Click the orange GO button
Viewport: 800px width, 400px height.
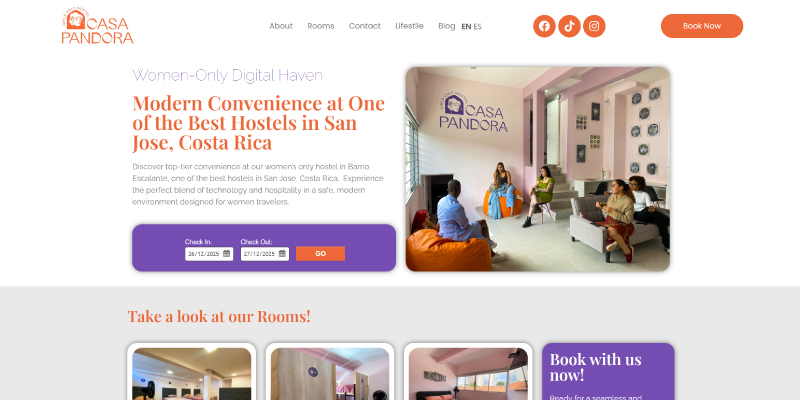(x=320, y=254)
